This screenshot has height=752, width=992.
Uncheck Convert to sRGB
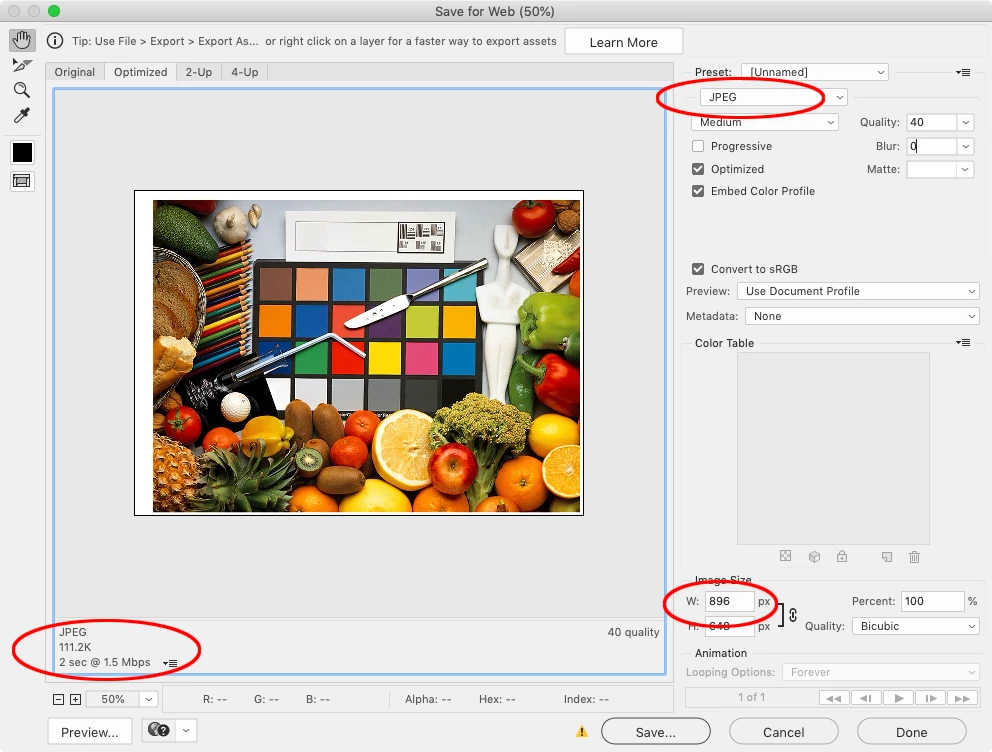[698, 269]
